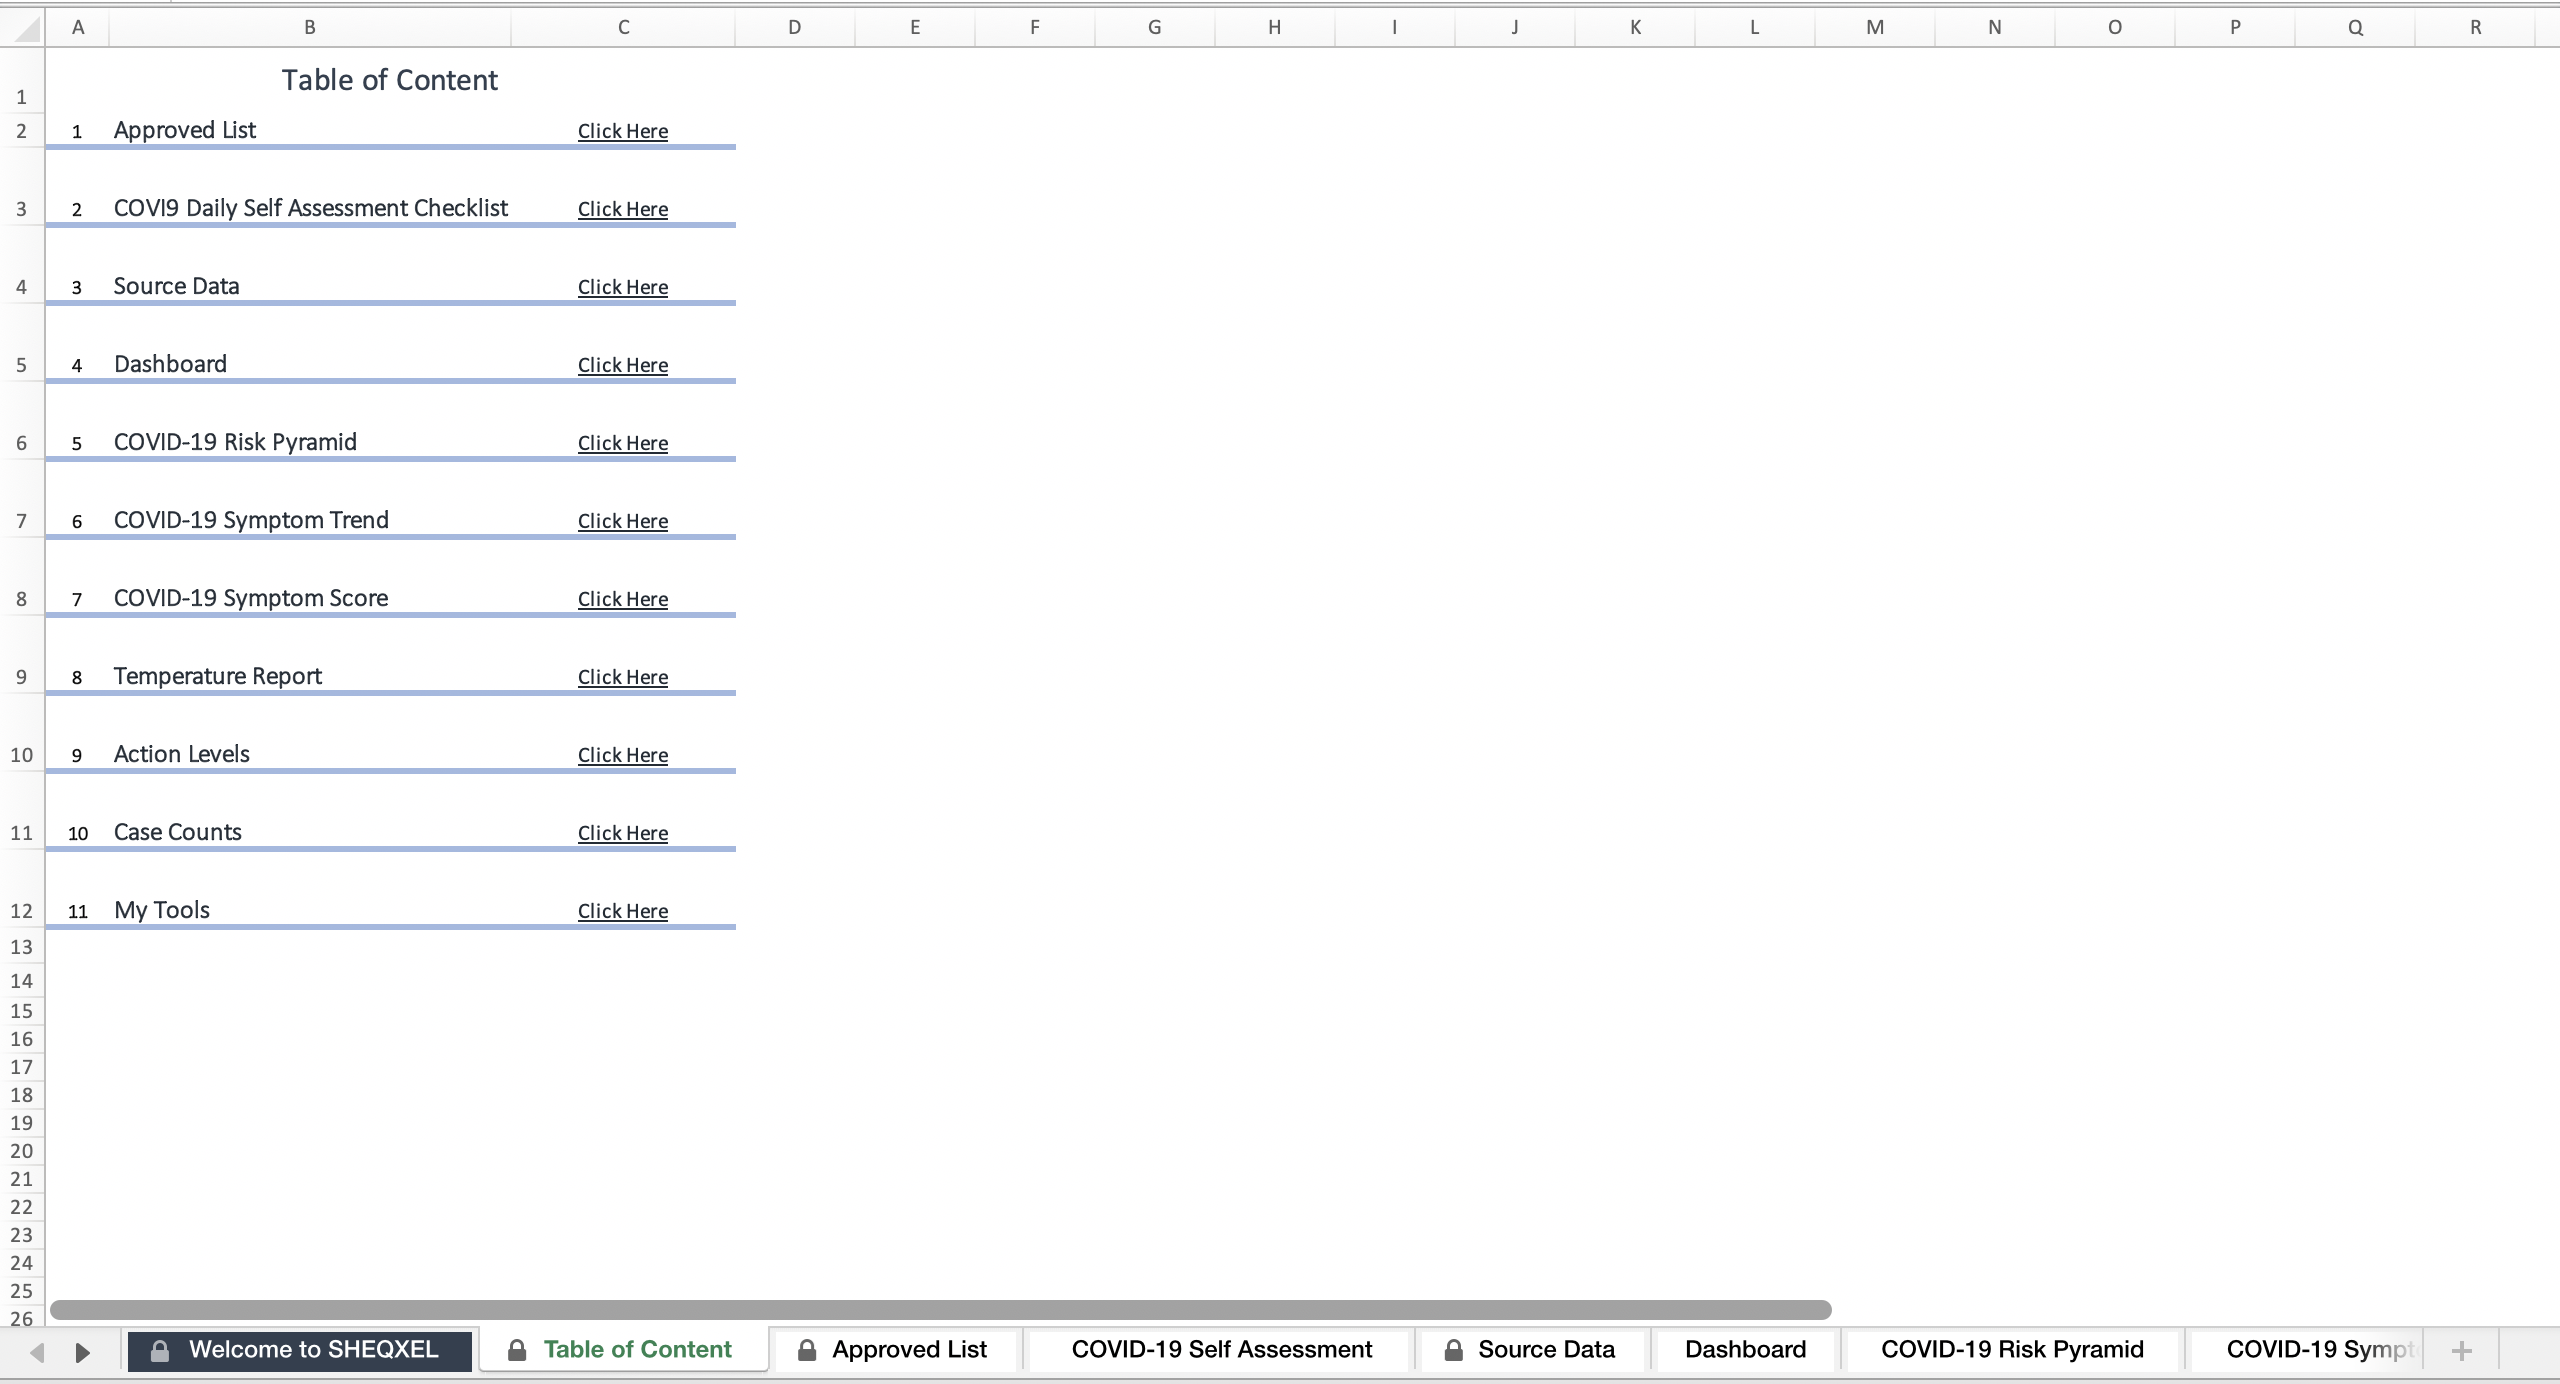Screen dimensions: 2560x1384
Task: Click the Table of Content title cell
Action: tap(390, 80)
